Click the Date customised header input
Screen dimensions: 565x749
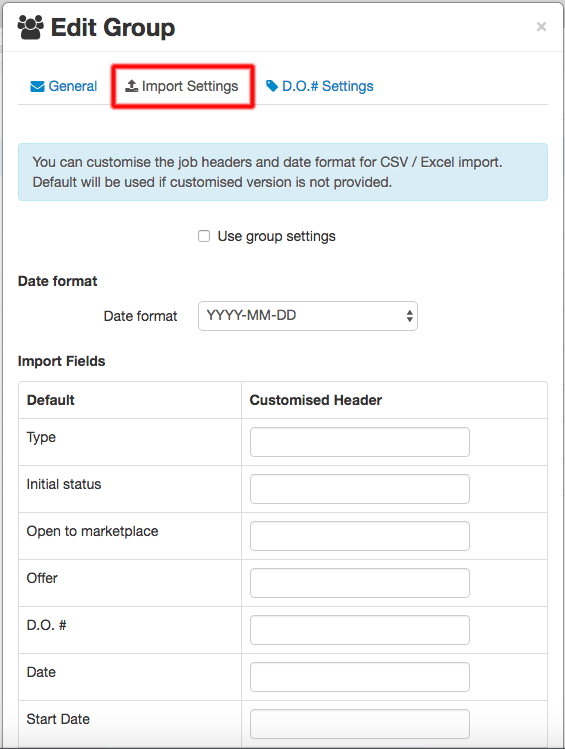(360, 677)
